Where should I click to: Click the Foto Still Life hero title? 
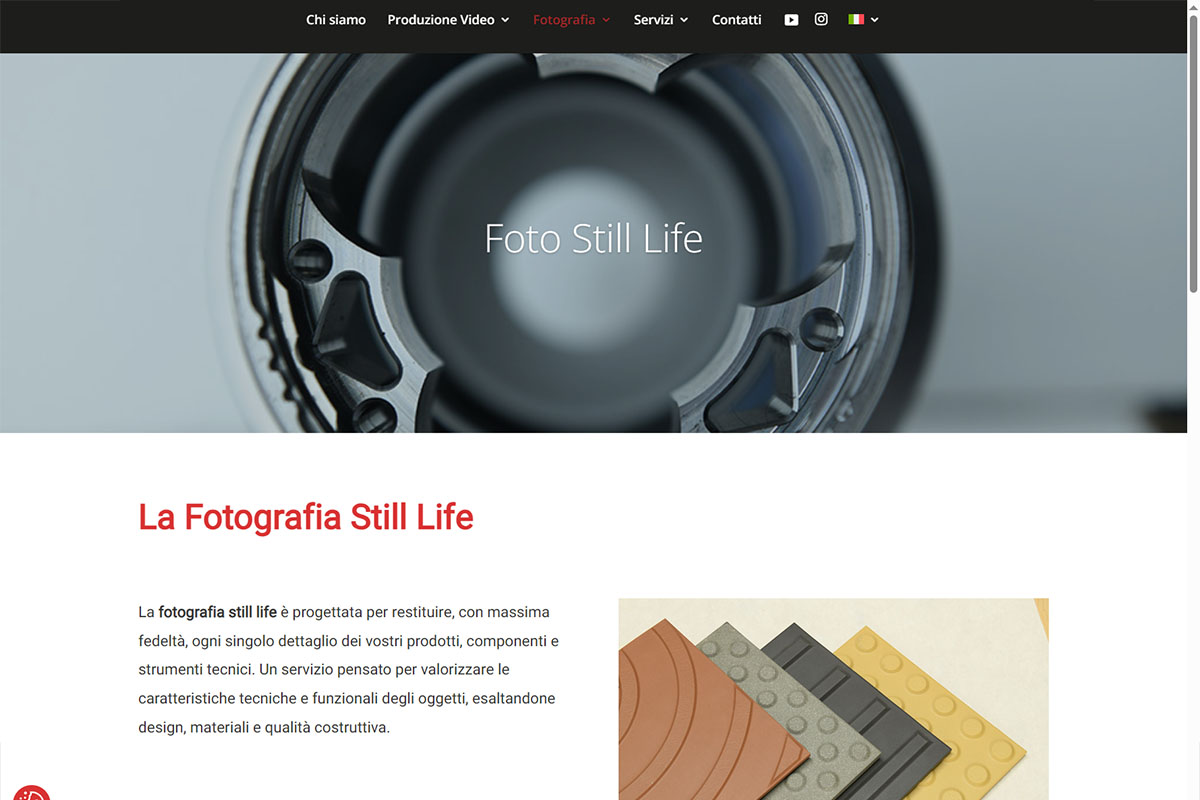coord(594,239)
